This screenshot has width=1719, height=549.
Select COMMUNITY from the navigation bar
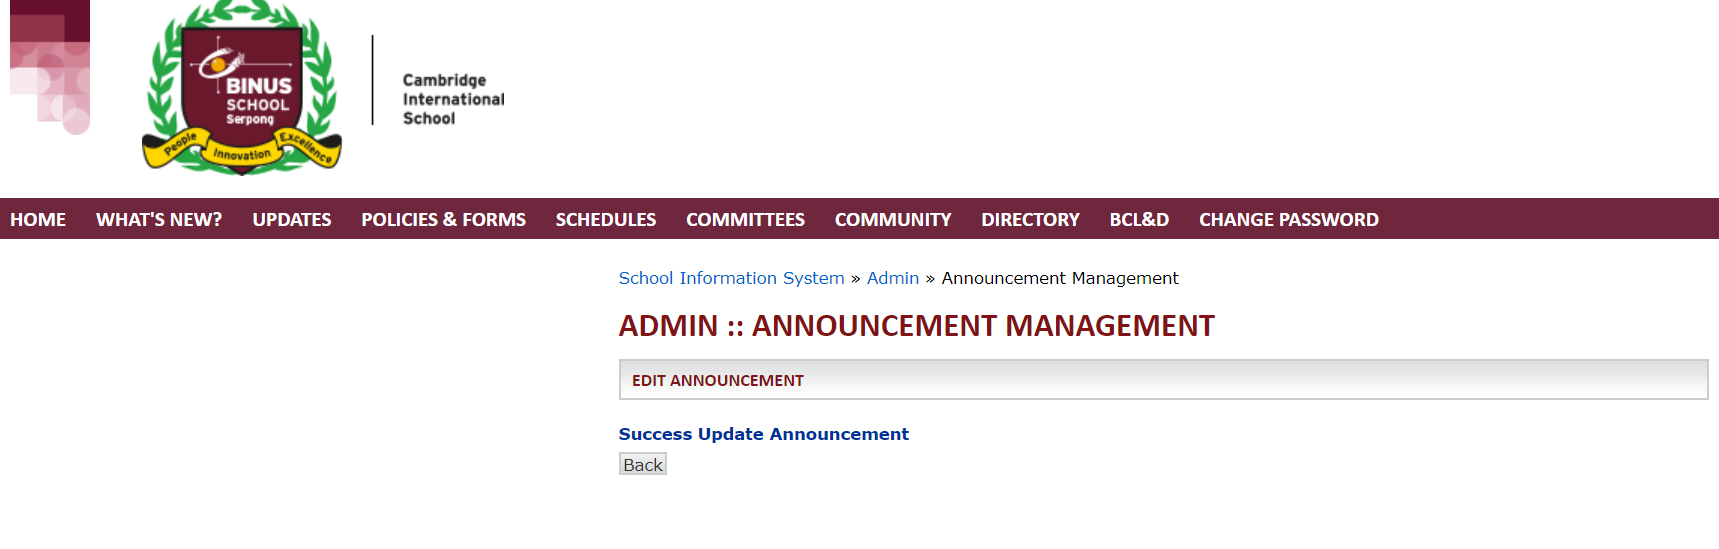893,220
